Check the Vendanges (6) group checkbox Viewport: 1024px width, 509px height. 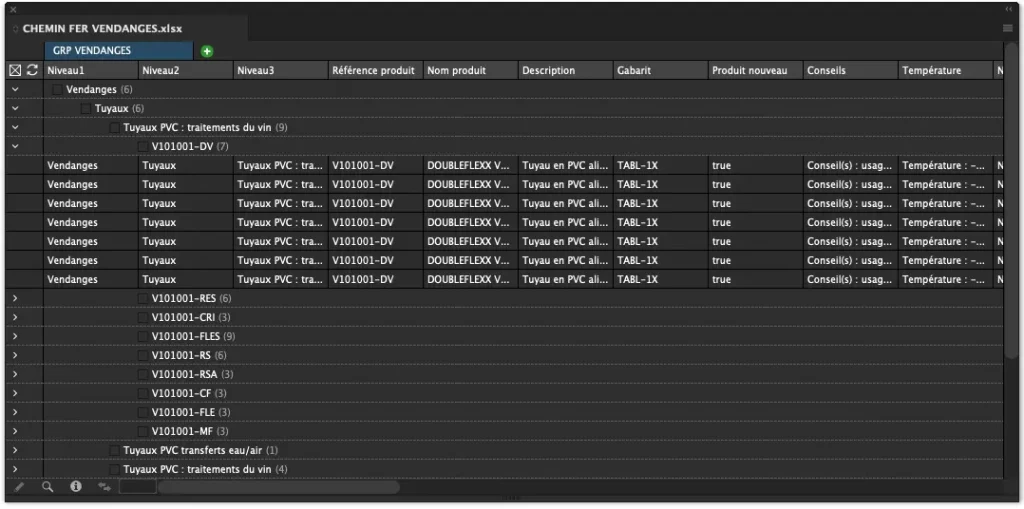(58, 90)
